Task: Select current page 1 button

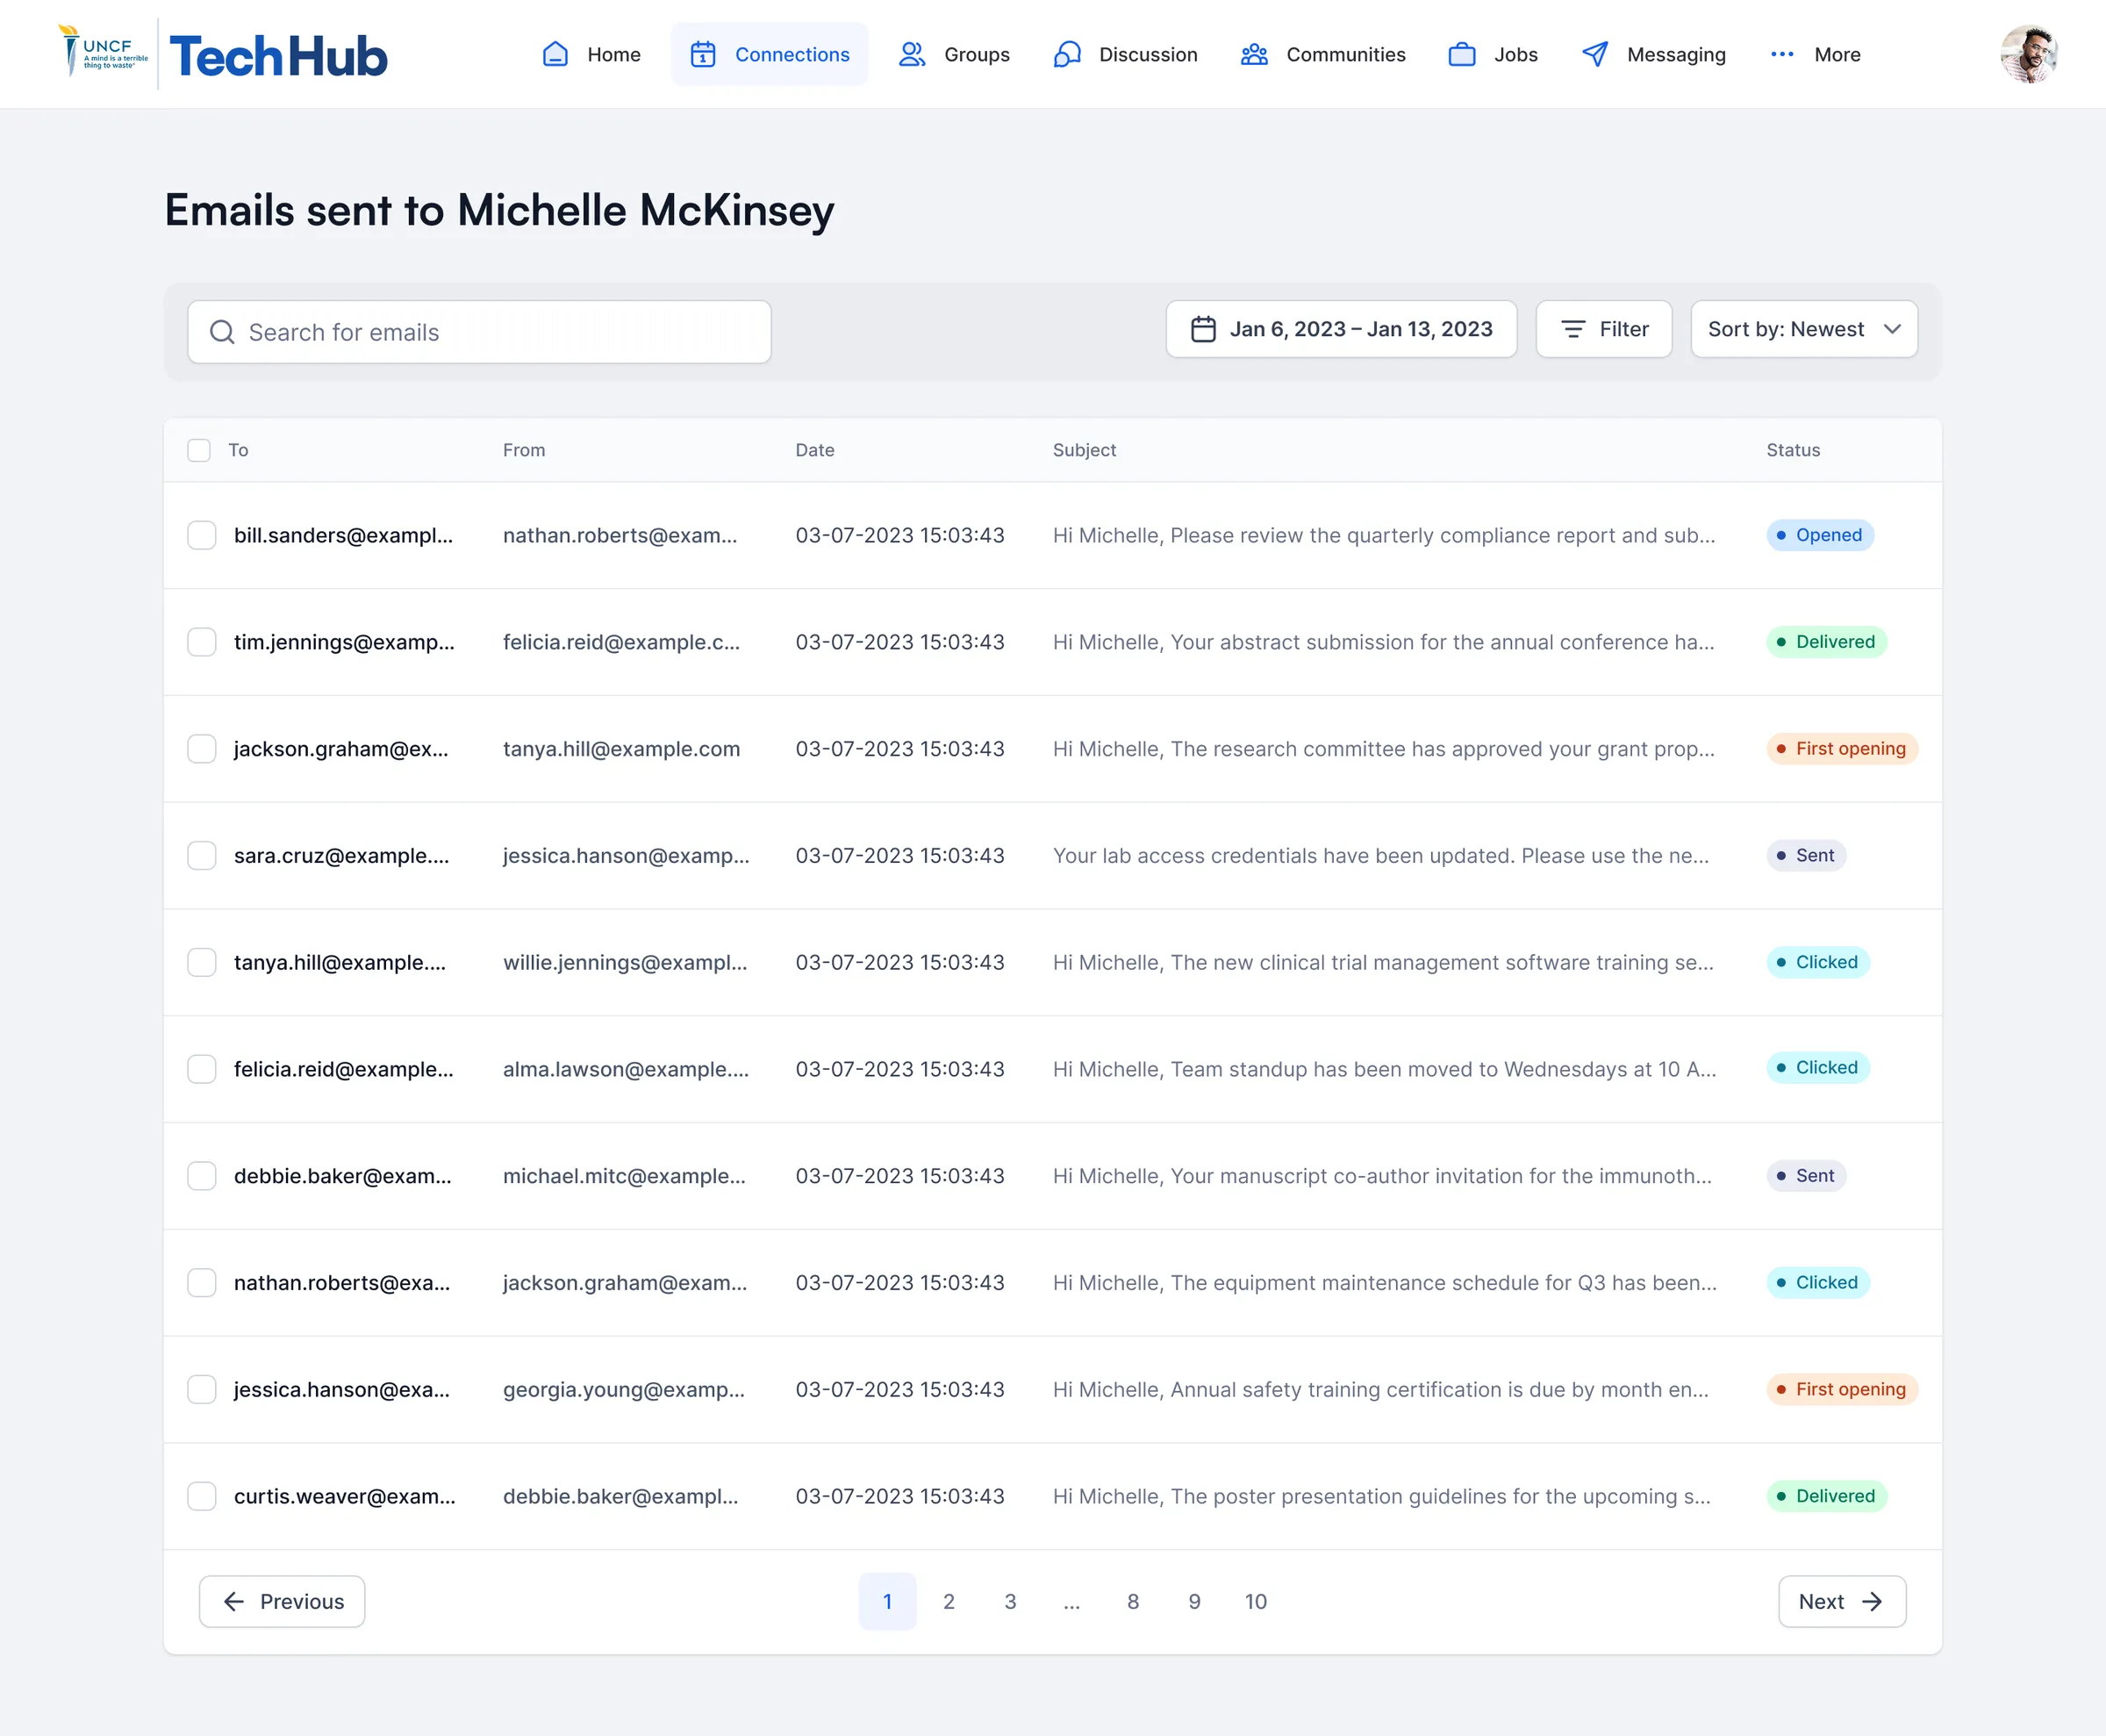Action: (x=887, y=1602)
